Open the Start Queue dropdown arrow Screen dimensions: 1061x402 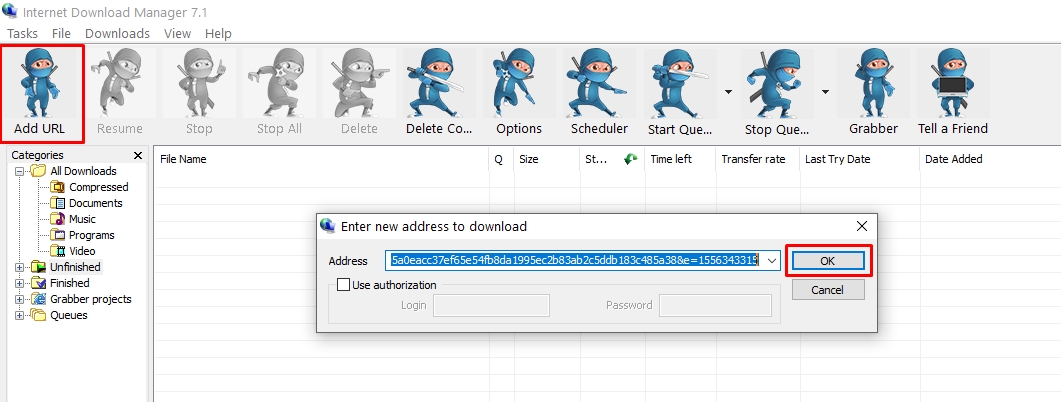click(x=728, y=91)
